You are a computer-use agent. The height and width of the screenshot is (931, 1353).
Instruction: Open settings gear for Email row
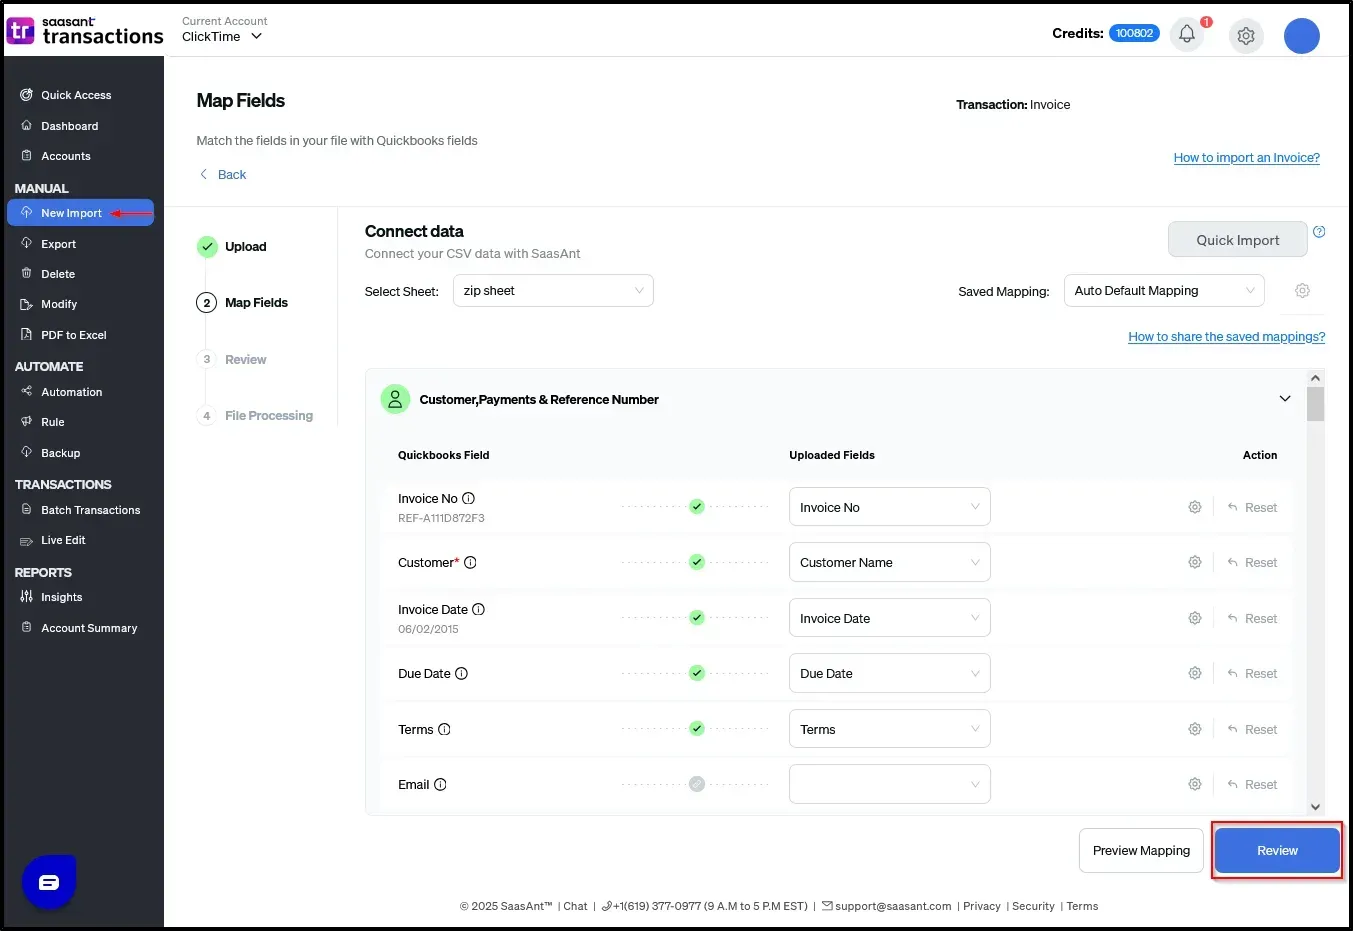click(1194, 784)
